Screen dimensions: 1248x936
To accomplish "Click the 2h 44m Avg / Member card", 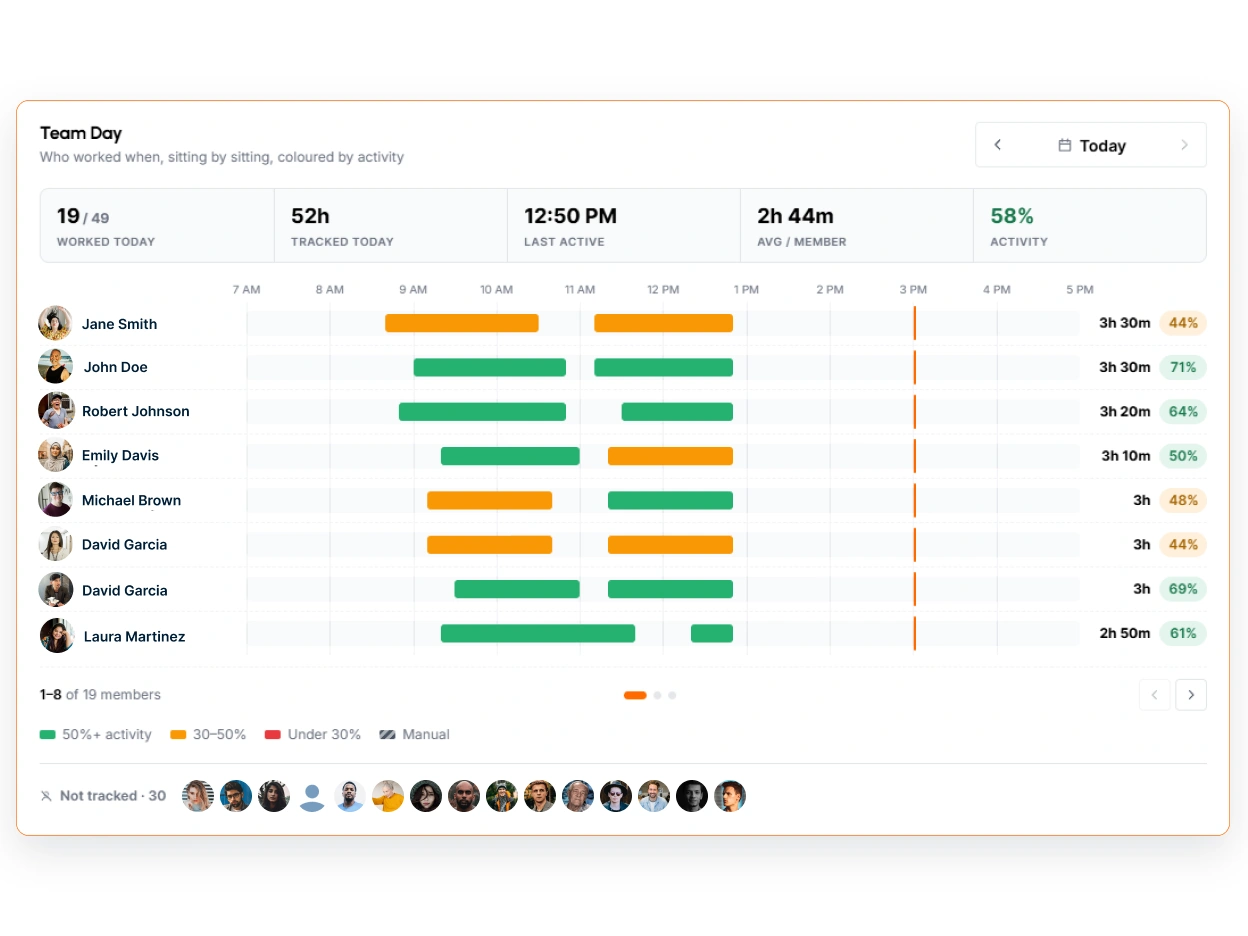I will click(857, 226).
